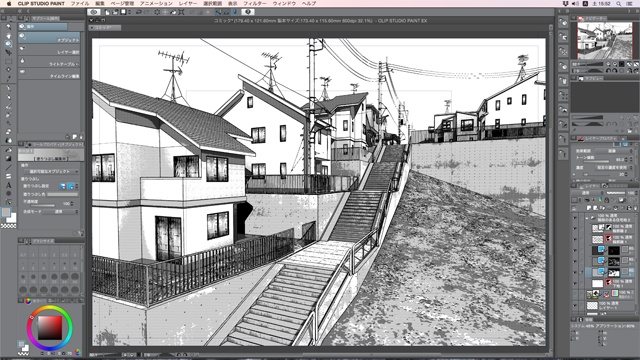Viewport: 640px width, 360px height.
Task: Click the 塗りつぶし色 fill color swatch
Action: click(62, 195)
